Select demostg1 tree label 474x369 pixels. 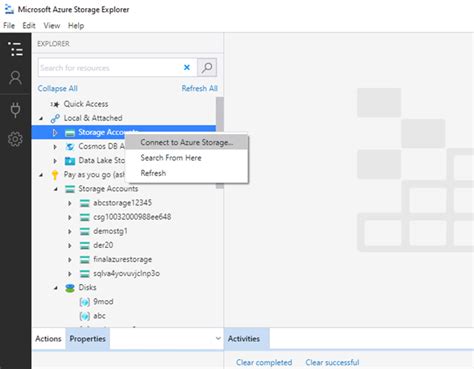(110, 231)
